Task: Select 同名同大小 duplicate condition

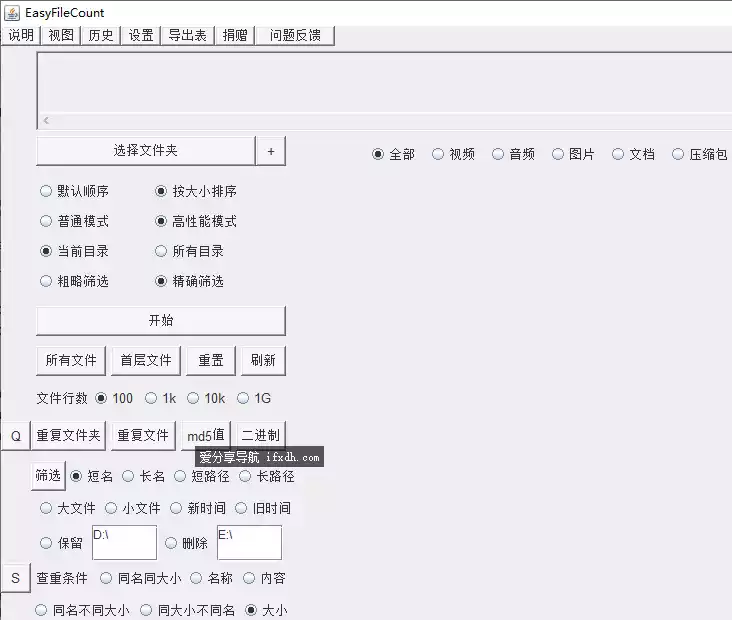Action: (141, 578)
